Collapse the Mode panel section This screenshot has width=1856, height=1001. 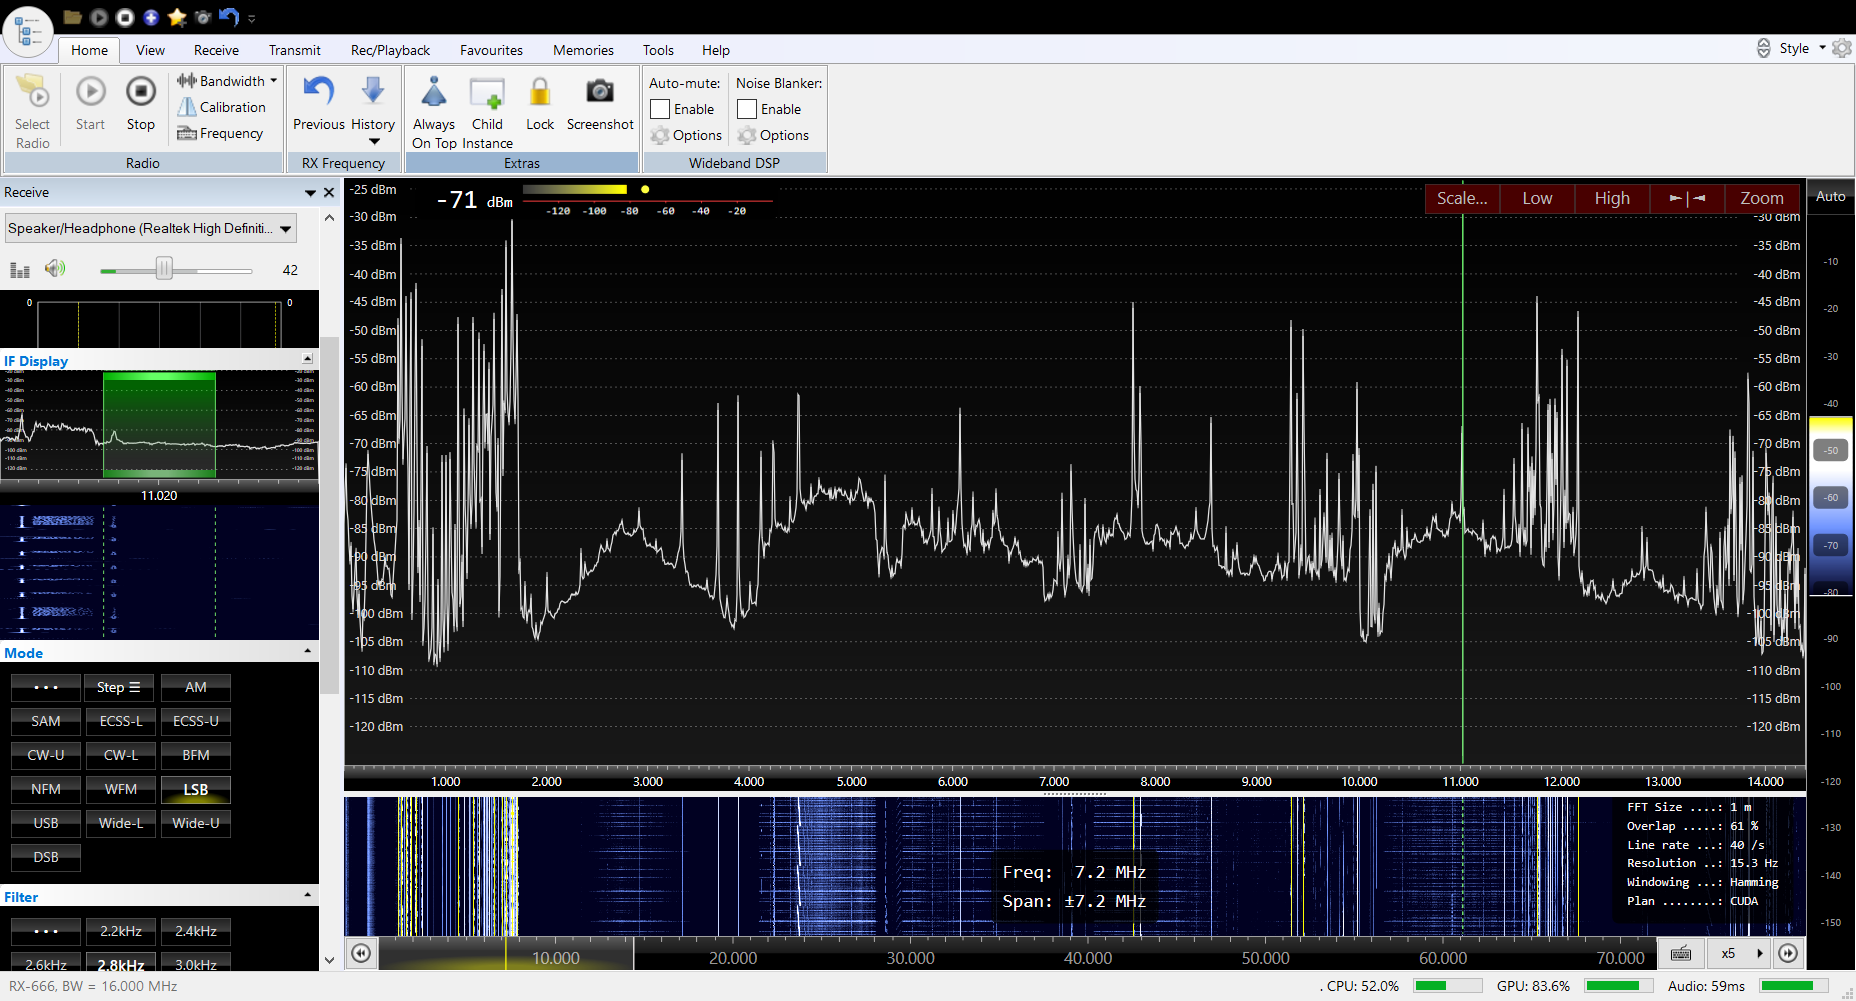pos(307,652)
